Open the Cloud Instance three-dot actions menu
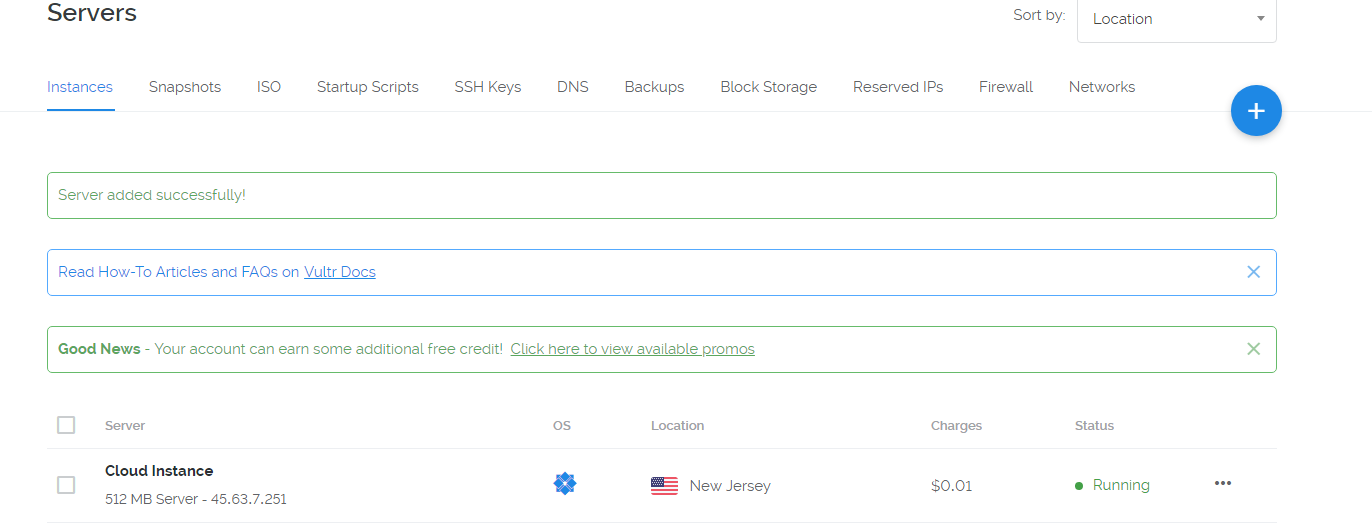Image resolution: width=1372 pixels, height=528 pixels. point(1222,484)
